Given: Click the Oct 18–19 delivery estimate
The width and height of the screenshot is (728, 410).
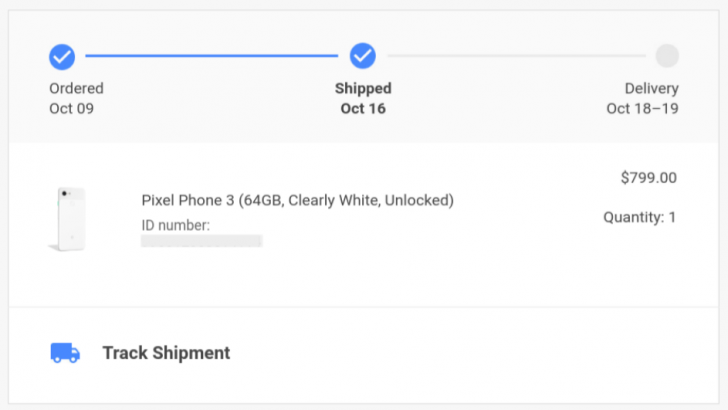Looking at the screenshot, I should point(642,108).
